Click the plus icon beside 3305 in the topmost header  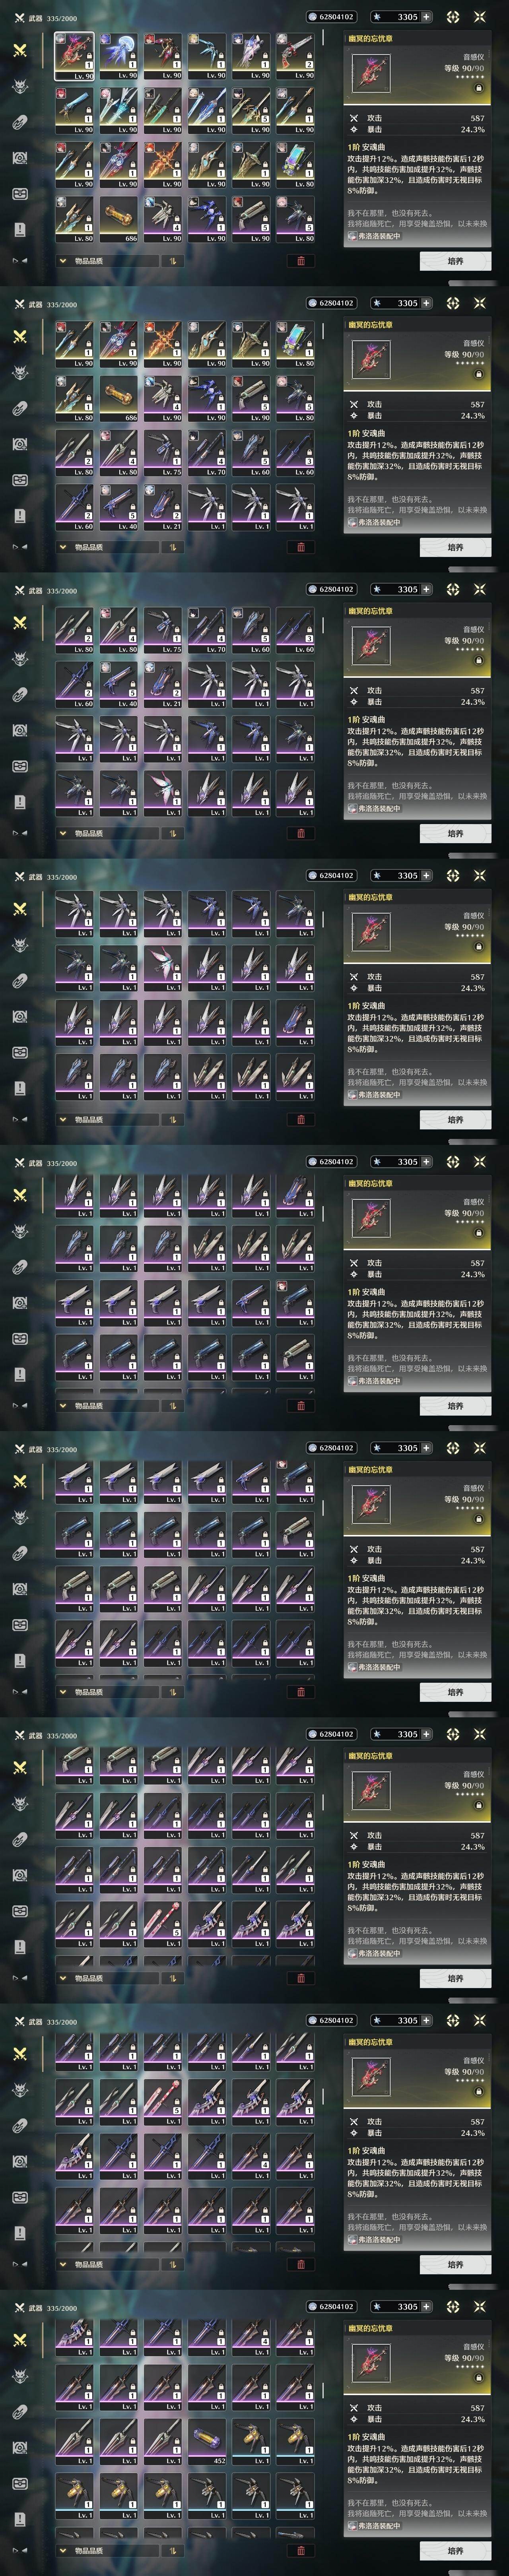(x=427, y=17)
